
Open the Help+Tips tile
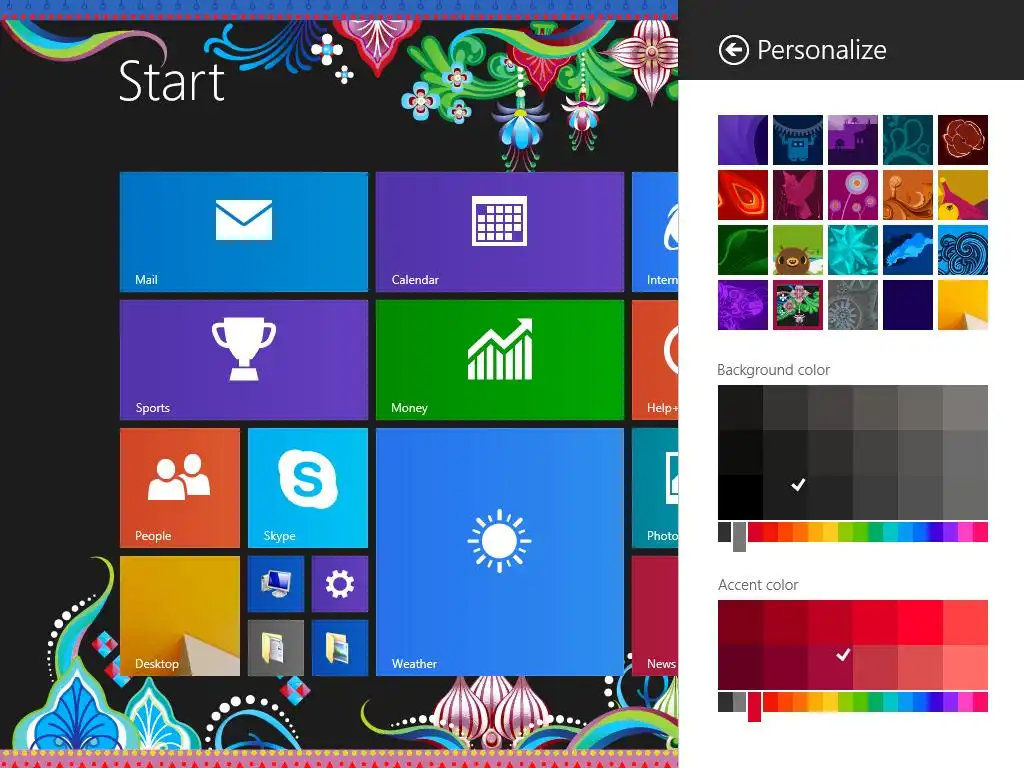[x=655, y=360]
